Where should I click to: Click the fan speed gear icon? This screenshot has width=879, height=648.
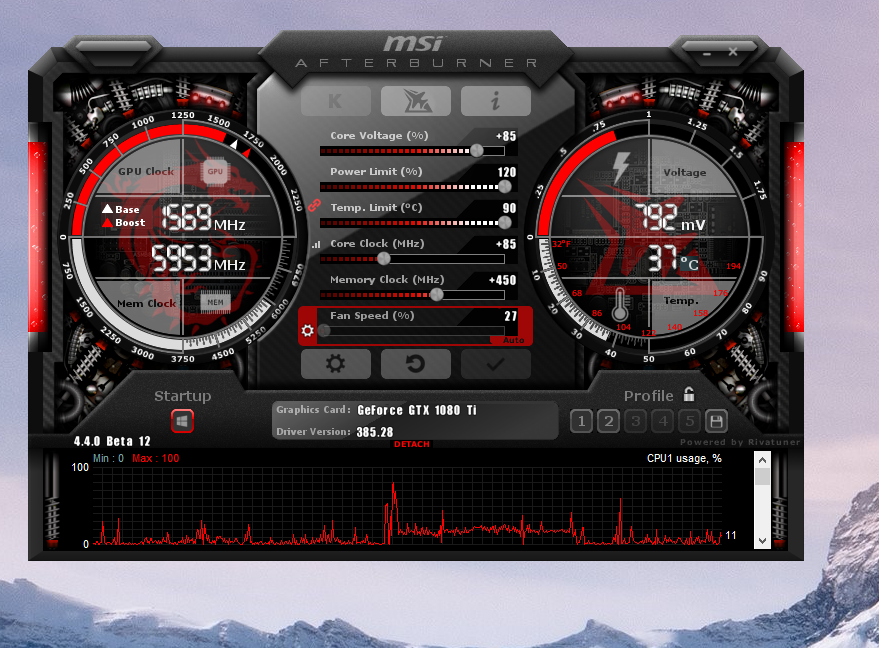307,331
